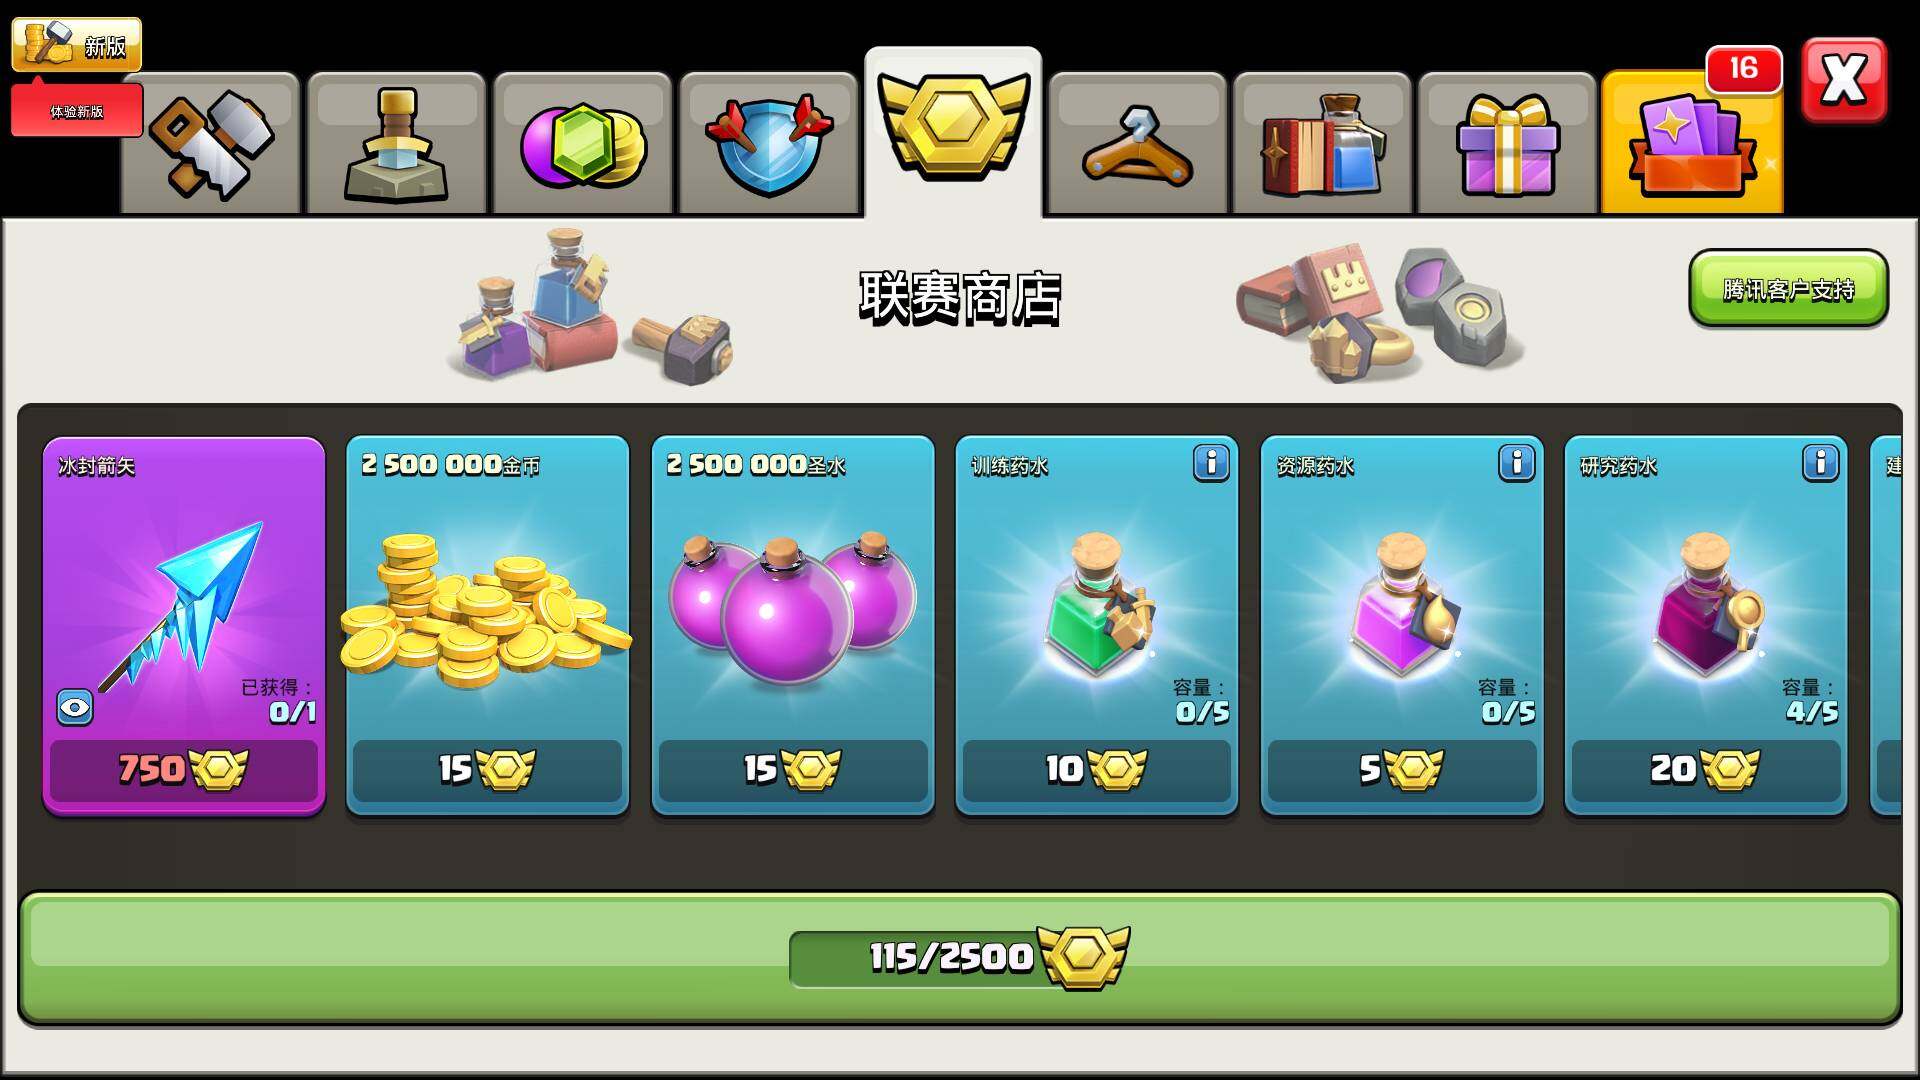The width and height of the screenshot is (1920, 1080).
Task: Open the gems and resources shop tab
Action: [x=582, y=143]
